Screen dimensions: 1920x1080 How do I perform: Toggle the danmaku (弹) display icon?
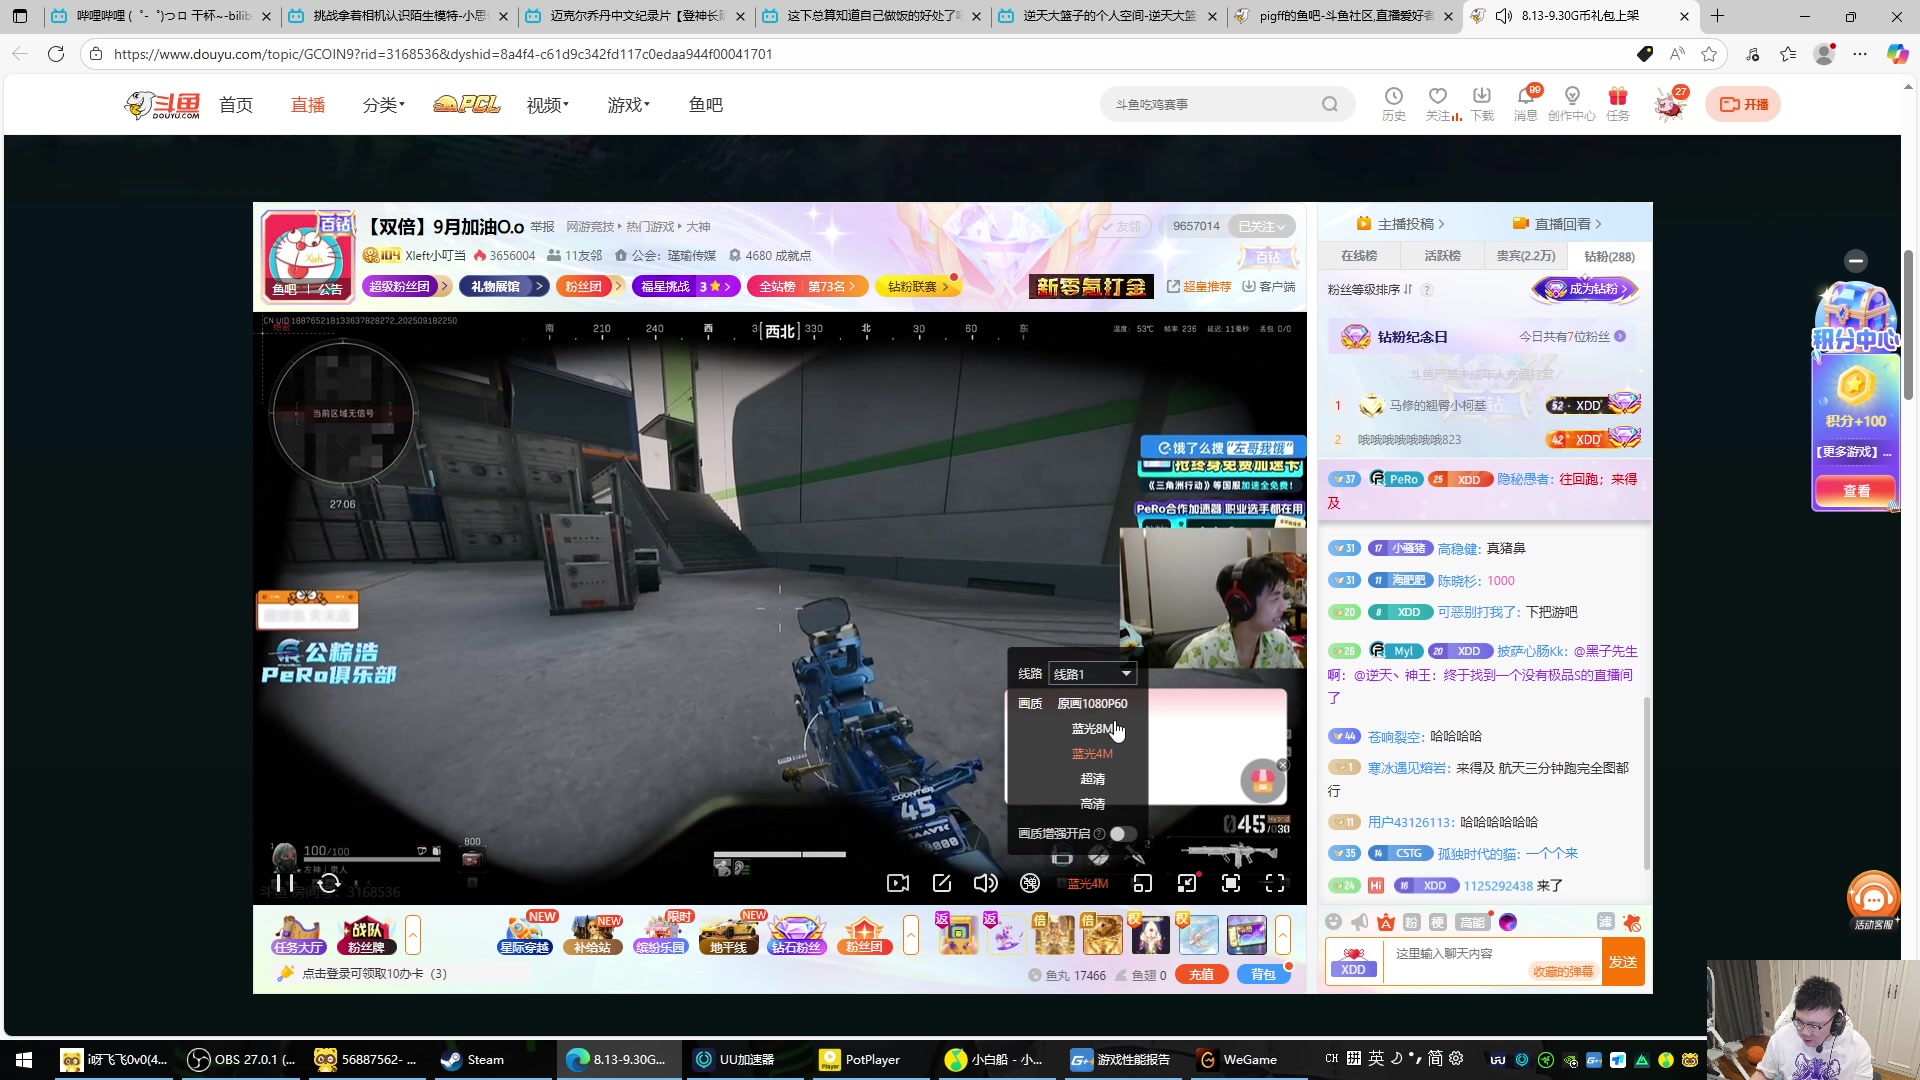coord(1030,883)
